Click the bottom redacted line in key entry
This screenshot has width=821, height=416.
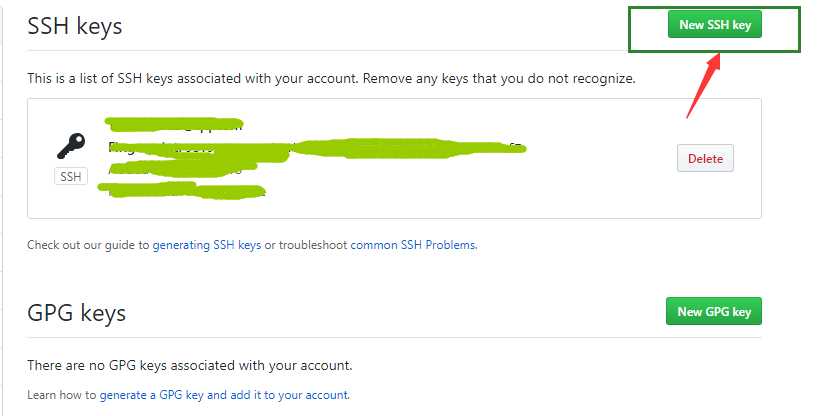181,189
